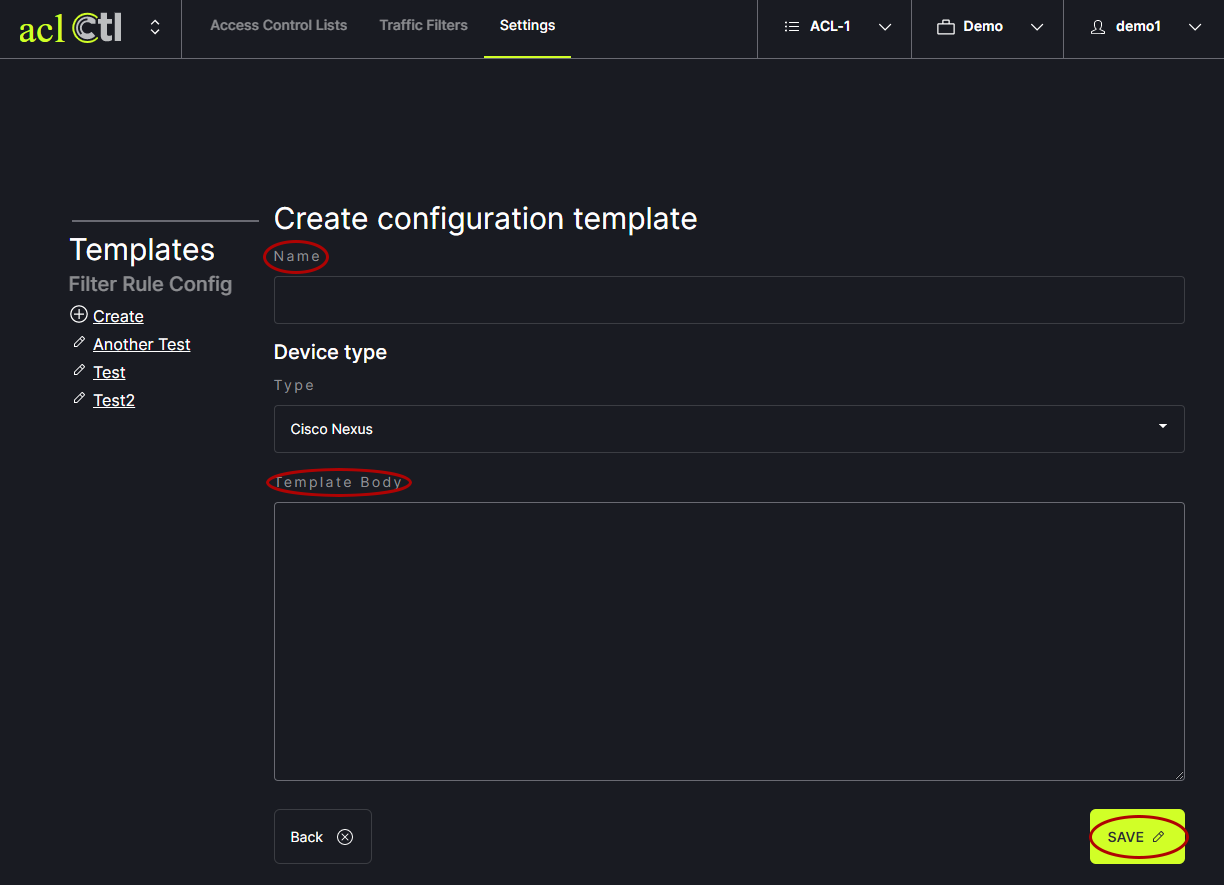Focus the Name input field

(x=729, y=300)
